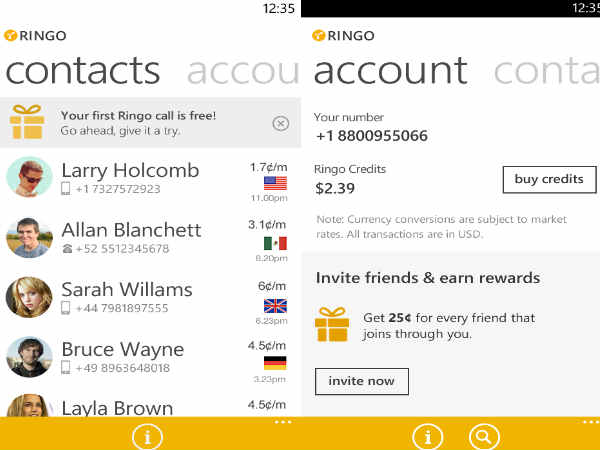Tap the 1.7¢/m rate for Larry Holcomb
600x450 pixels.
[269, 168]
